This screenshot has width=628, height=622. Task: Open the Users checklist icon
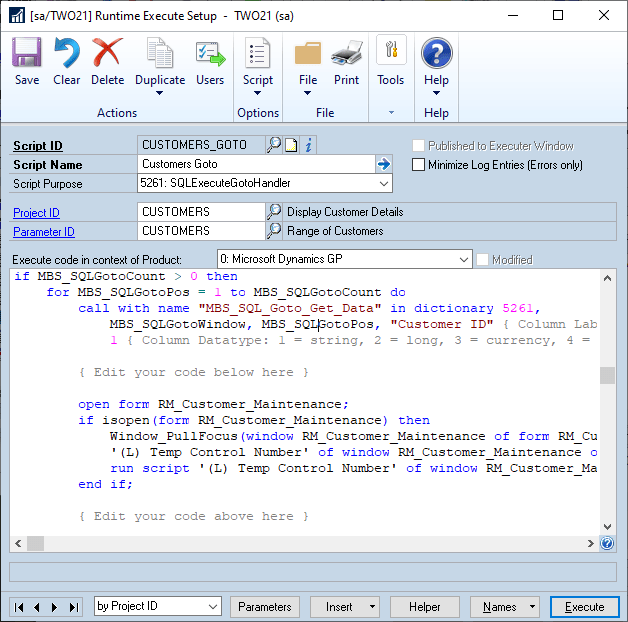tap(210, 54)
